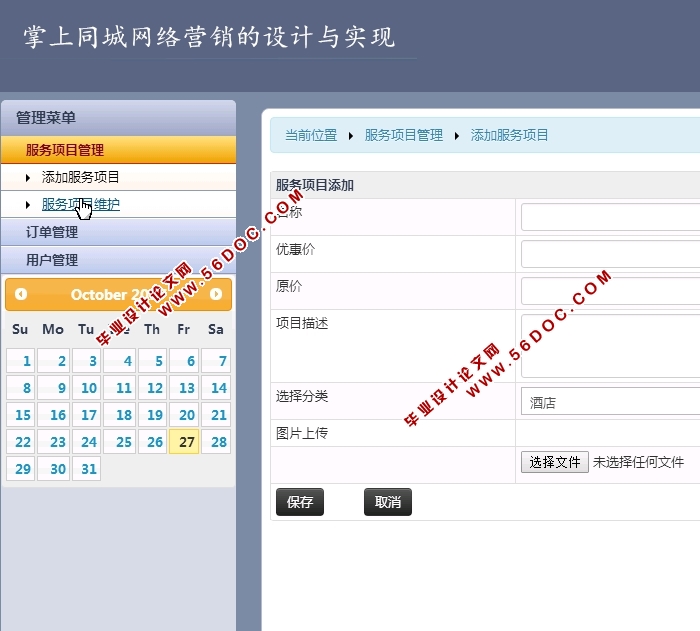Focus the 原价 input field
This screenshot has width=700, height=631.
(x=610, y=291)
